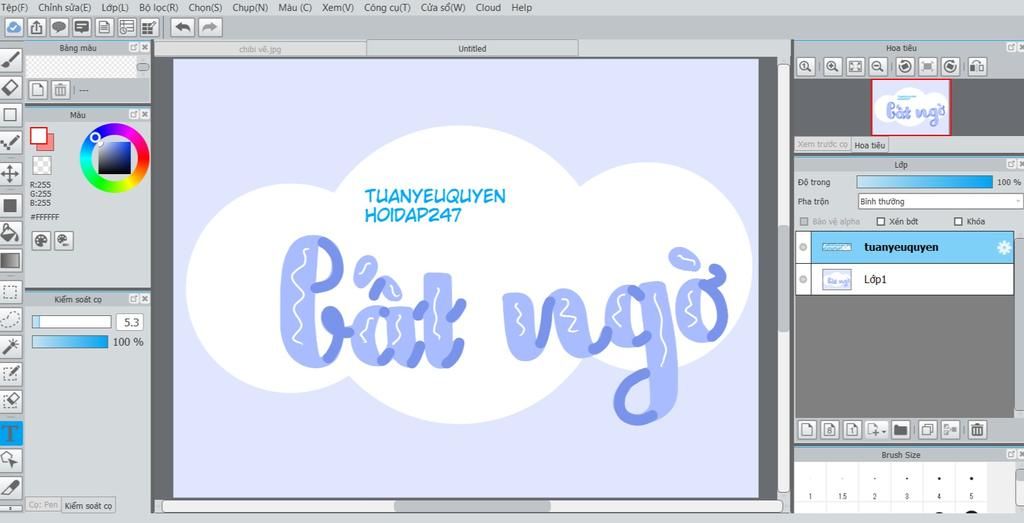Select the Move tool
Image resolution: width=1024 pixels, height=523 pixels.
coord(10,174)
